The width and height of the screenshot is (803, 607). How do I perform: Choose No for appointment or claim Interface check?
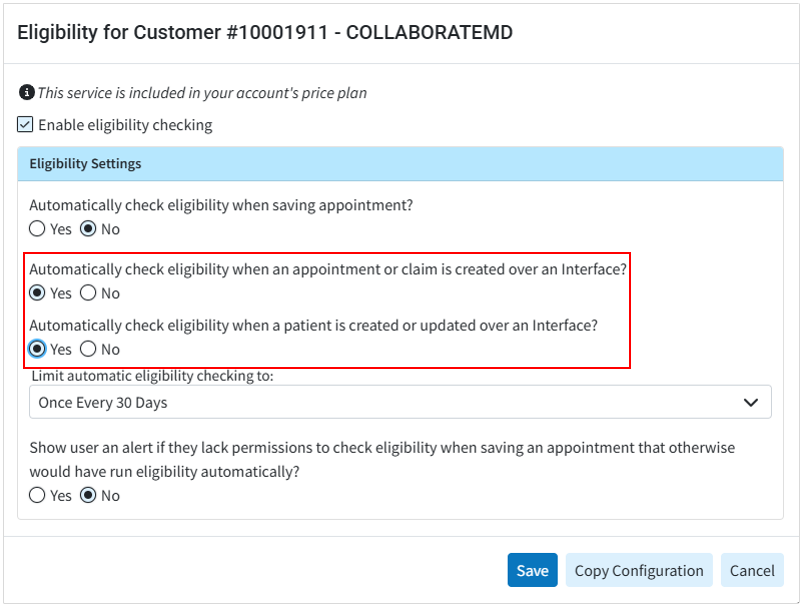[88, 293]
